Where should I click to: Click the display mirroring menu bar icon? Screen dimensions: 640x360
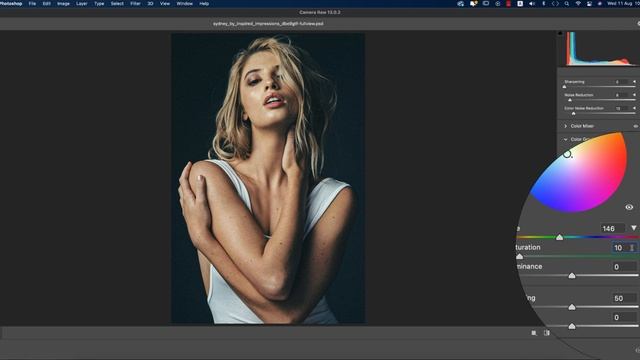point(486,4)
